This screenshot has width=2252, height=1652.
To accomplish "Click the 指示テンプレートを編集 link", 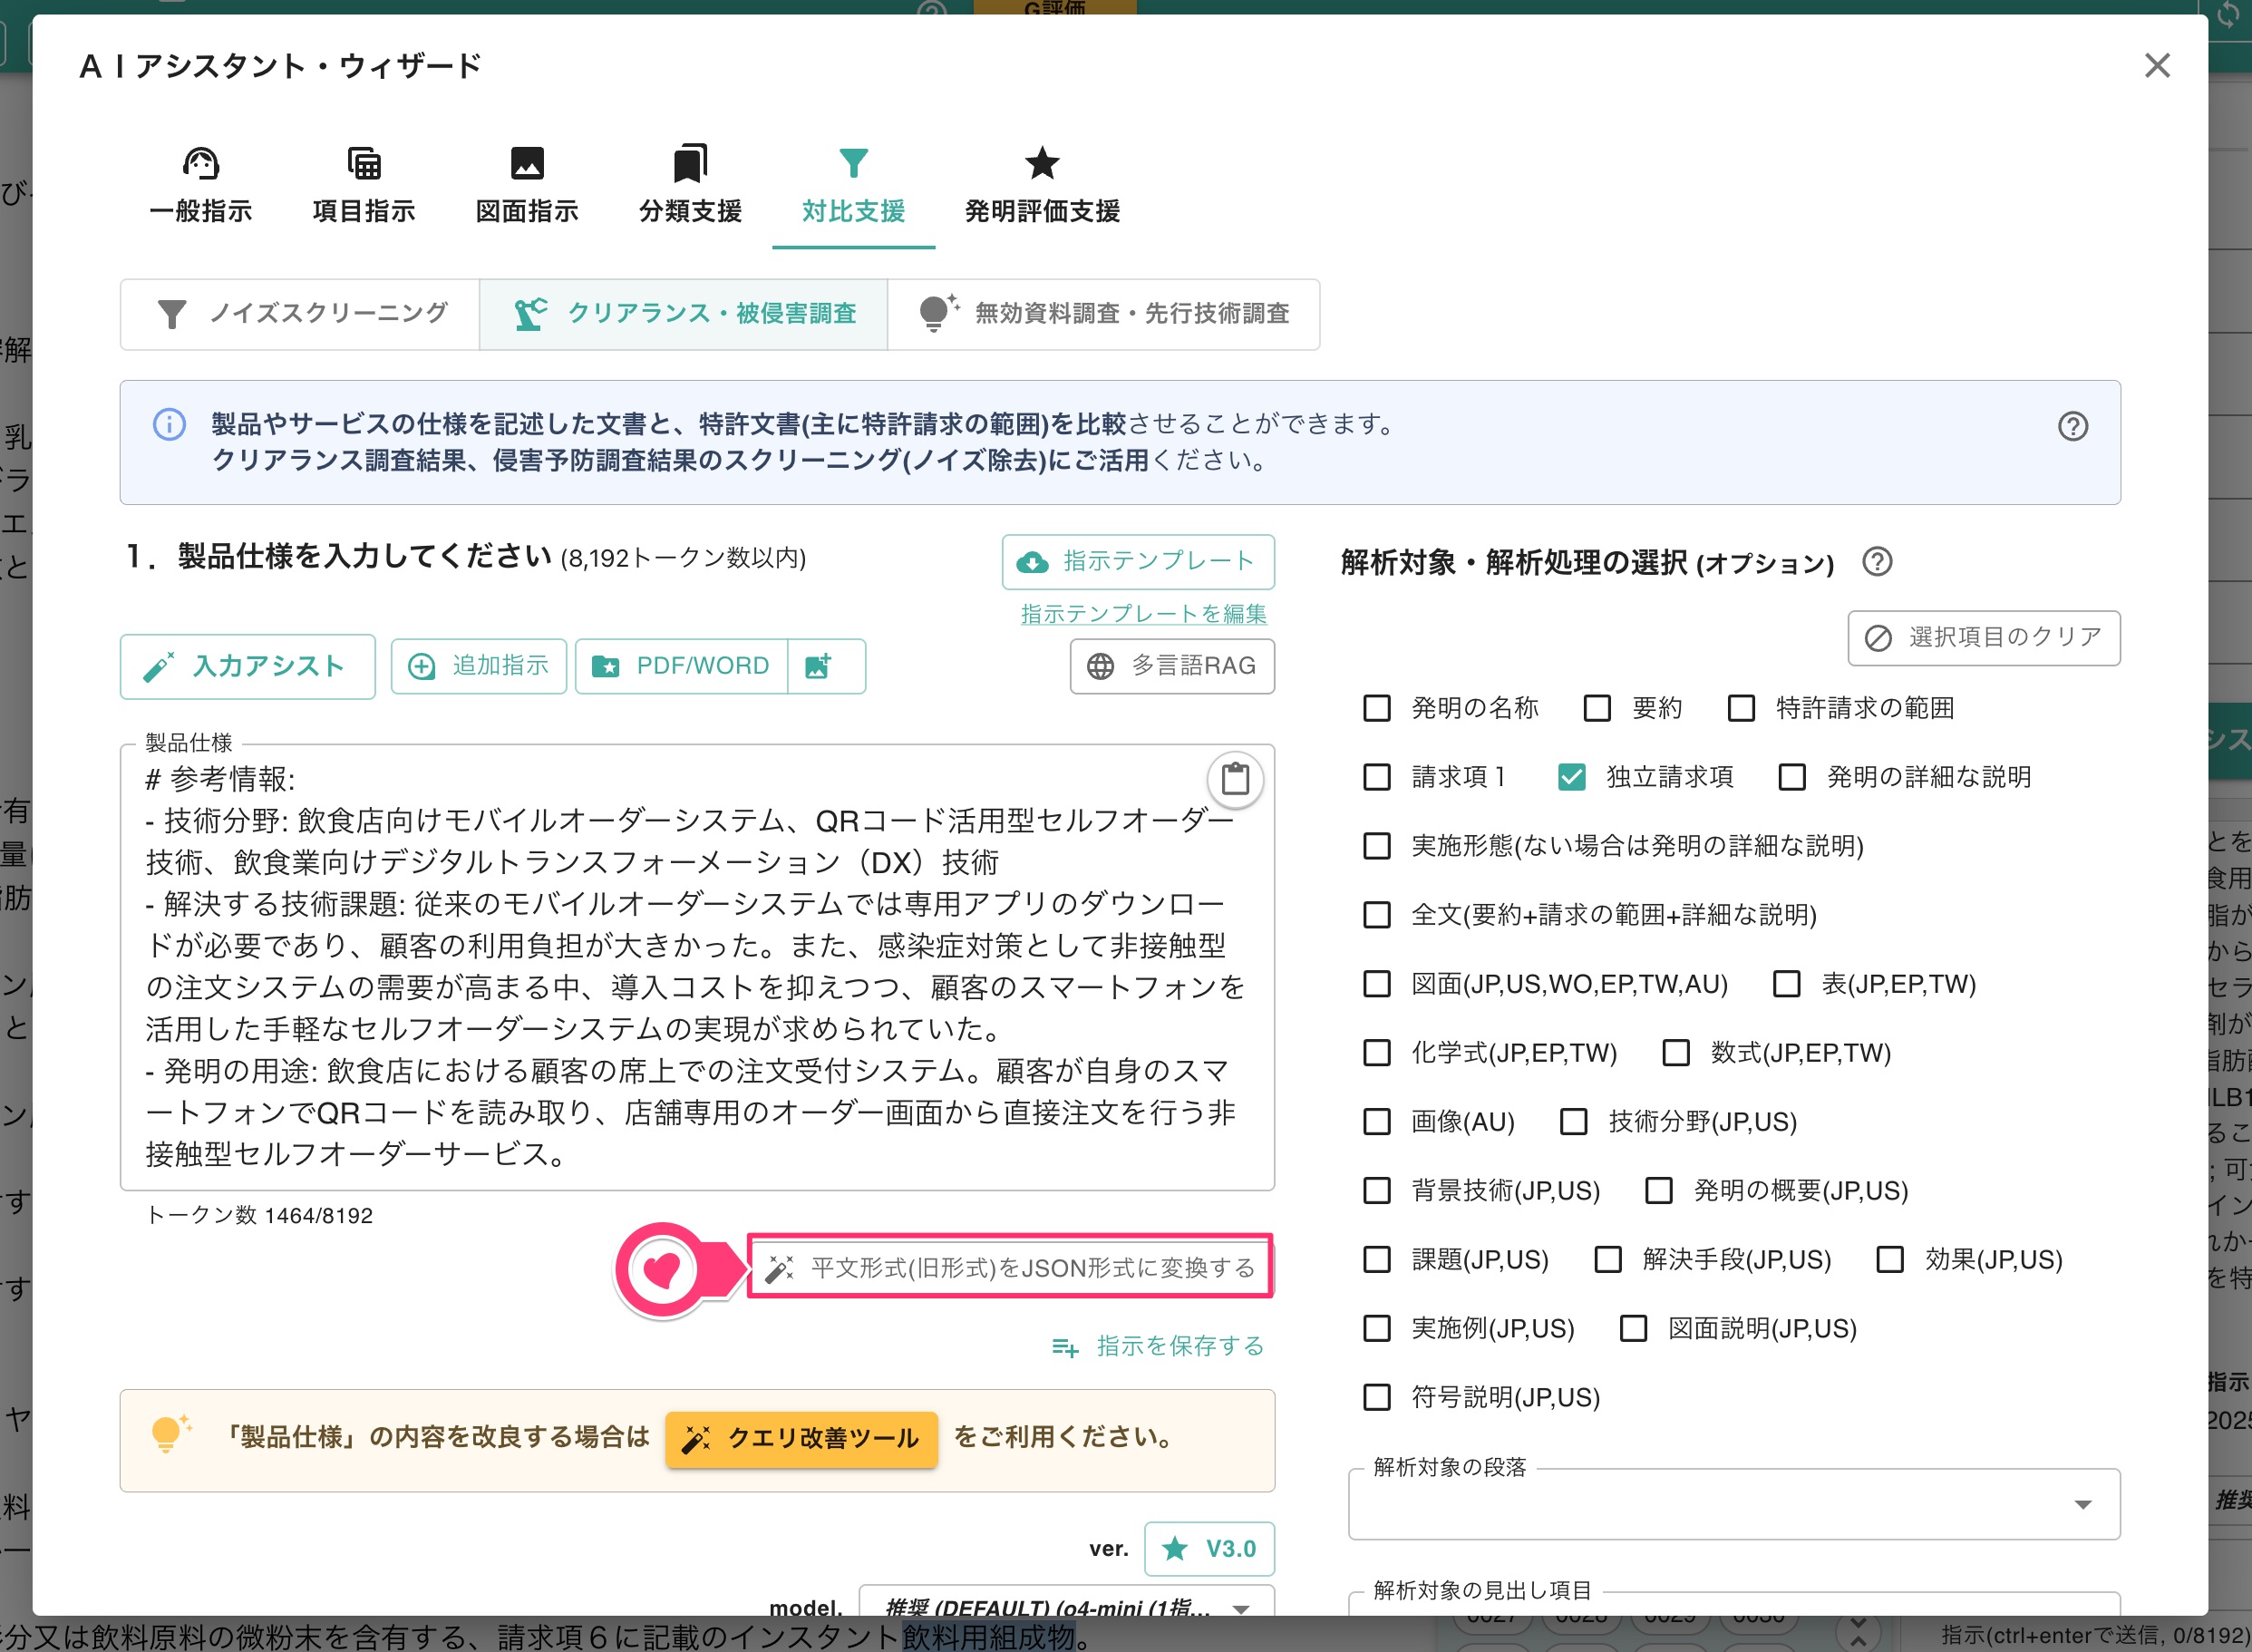I will (1143, 614).
